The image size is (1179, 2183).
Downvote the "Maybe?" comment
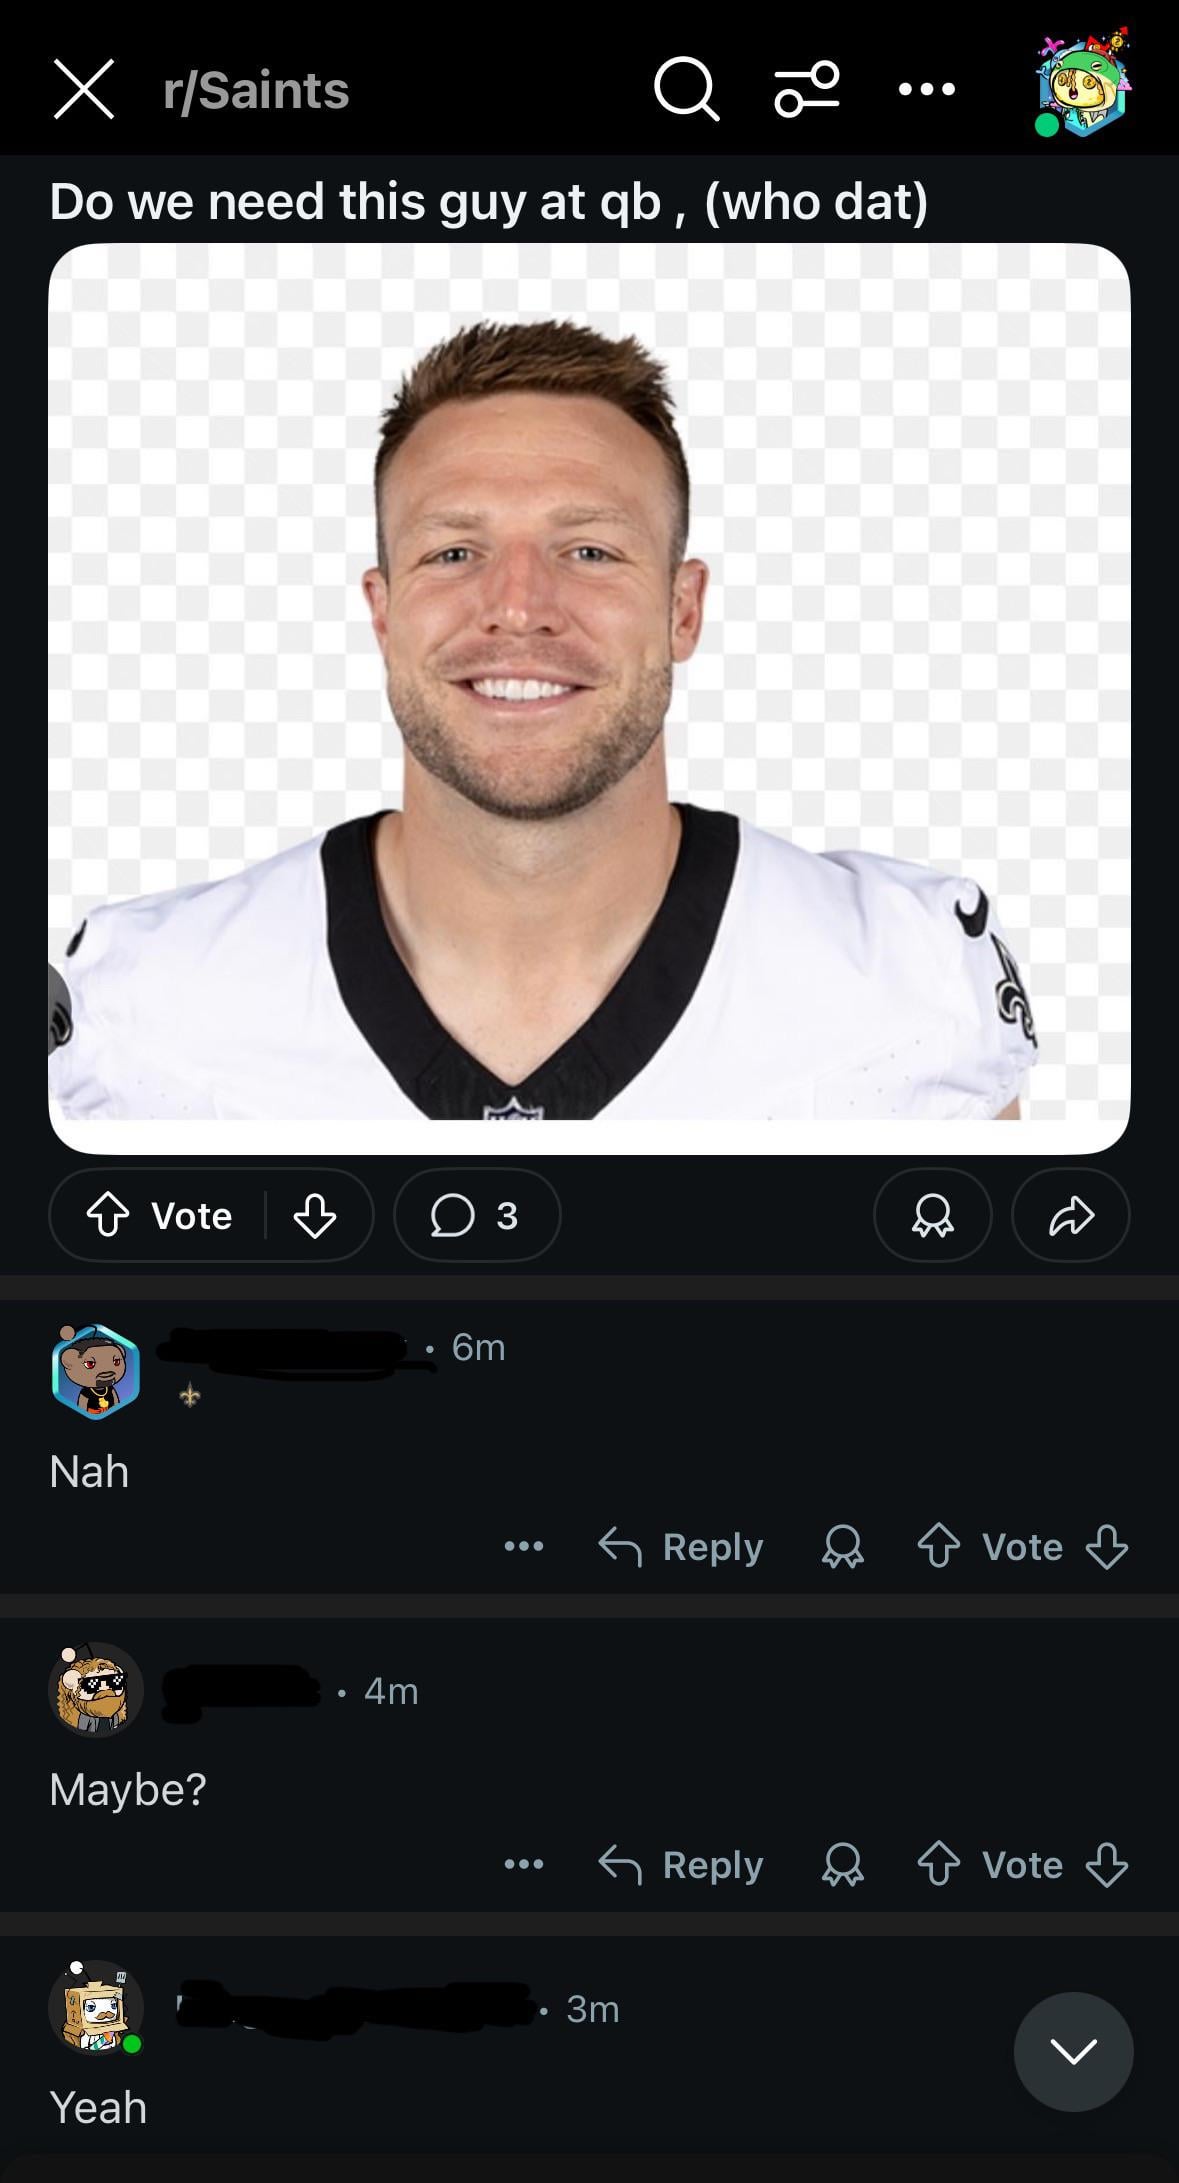(1107, 1865)
